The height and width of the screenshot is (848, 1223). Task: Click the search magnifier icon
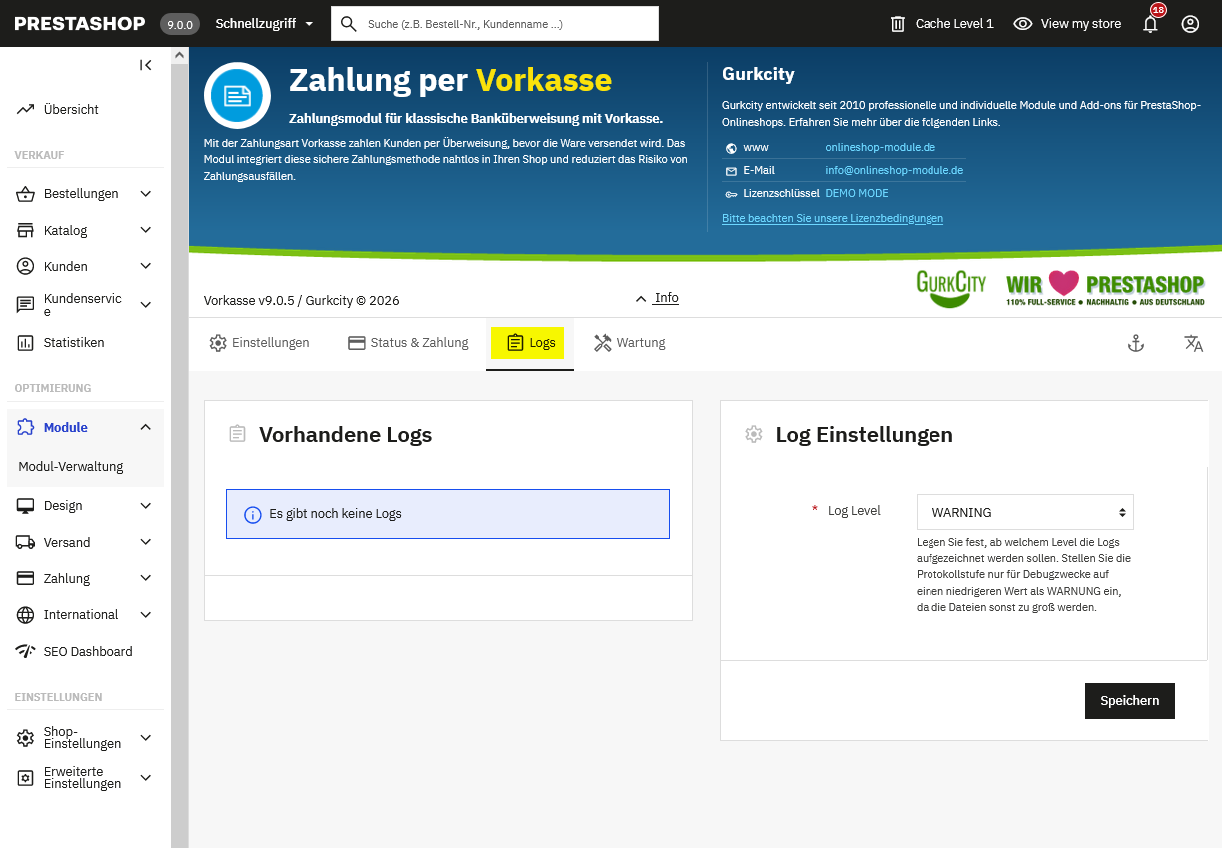pyautogui.click(x=349, y=24)
